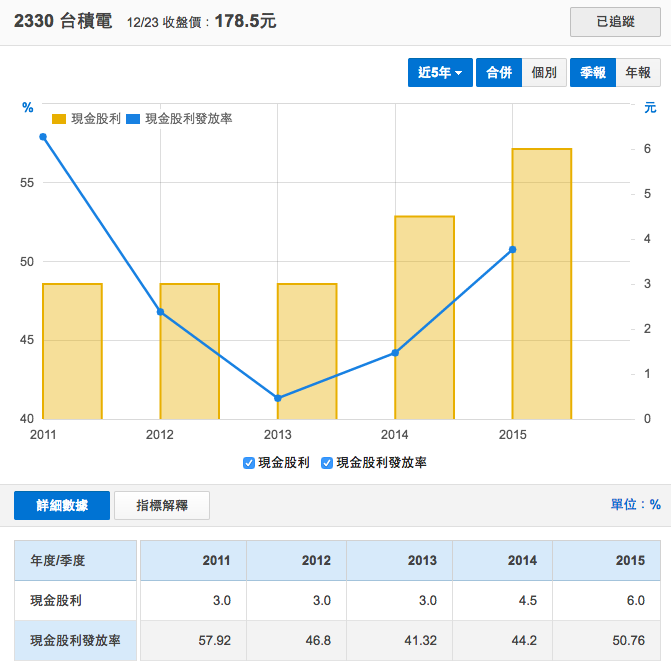671x672 pixels.
Task: Open the 詳細數據 tab
Action: coord(62,505)
